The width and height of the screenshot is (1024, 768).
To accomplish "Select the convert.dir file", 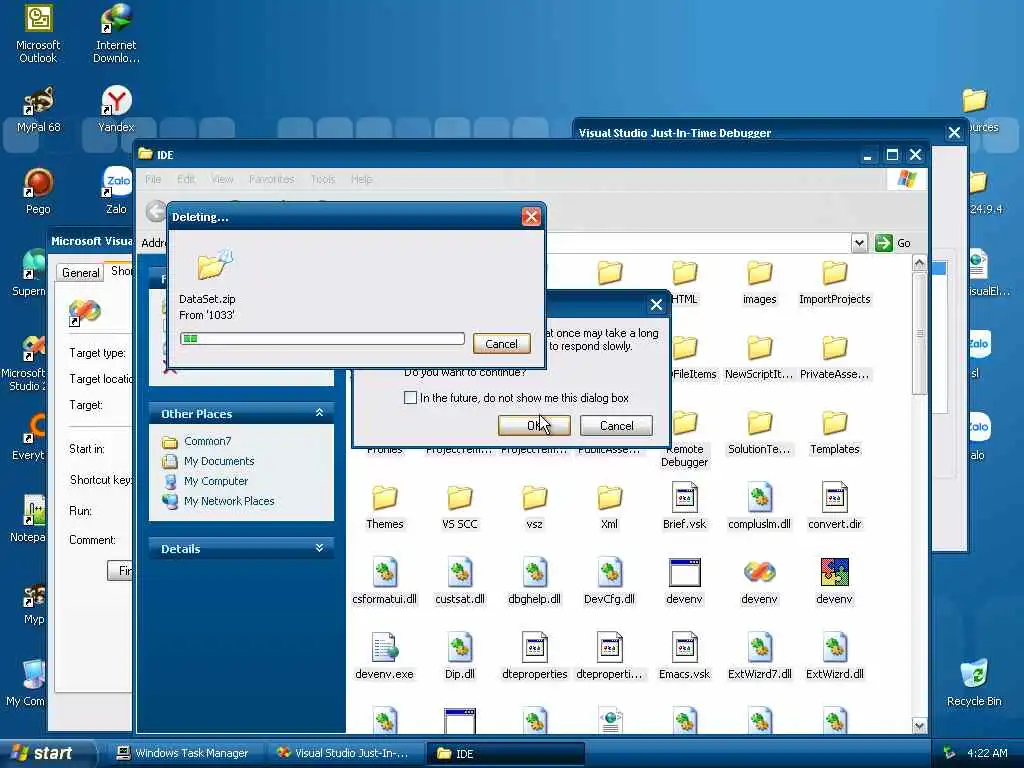I will 835,506.
